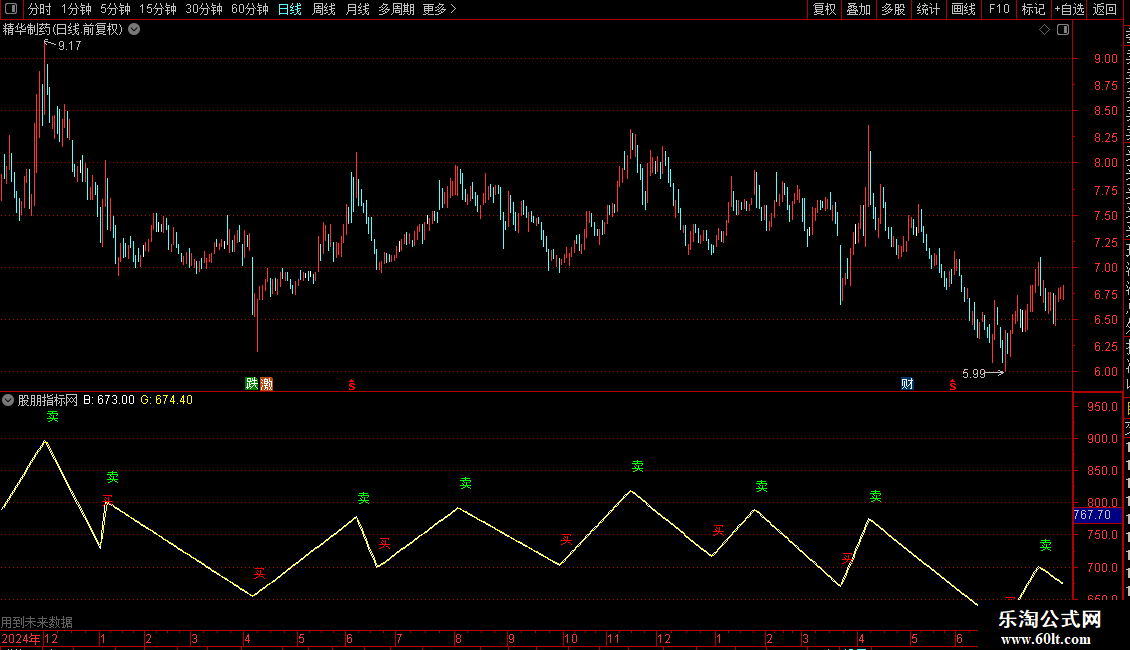Add stock via +自选 button

coord(1069,9)
